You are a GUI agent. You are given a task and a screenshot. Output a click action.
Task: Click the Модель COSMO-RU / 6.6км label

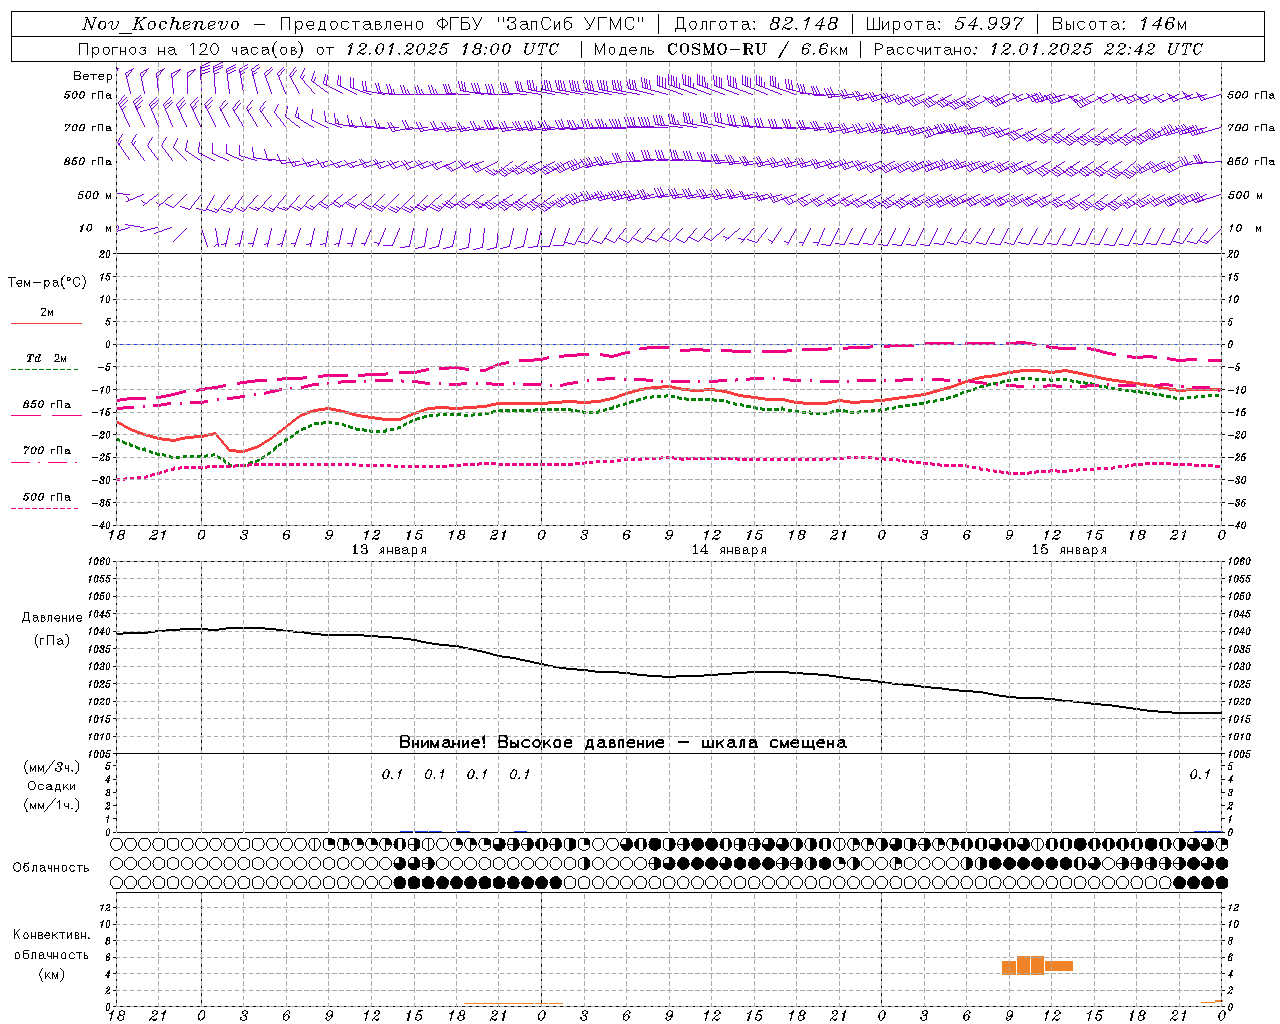point(720,49)
